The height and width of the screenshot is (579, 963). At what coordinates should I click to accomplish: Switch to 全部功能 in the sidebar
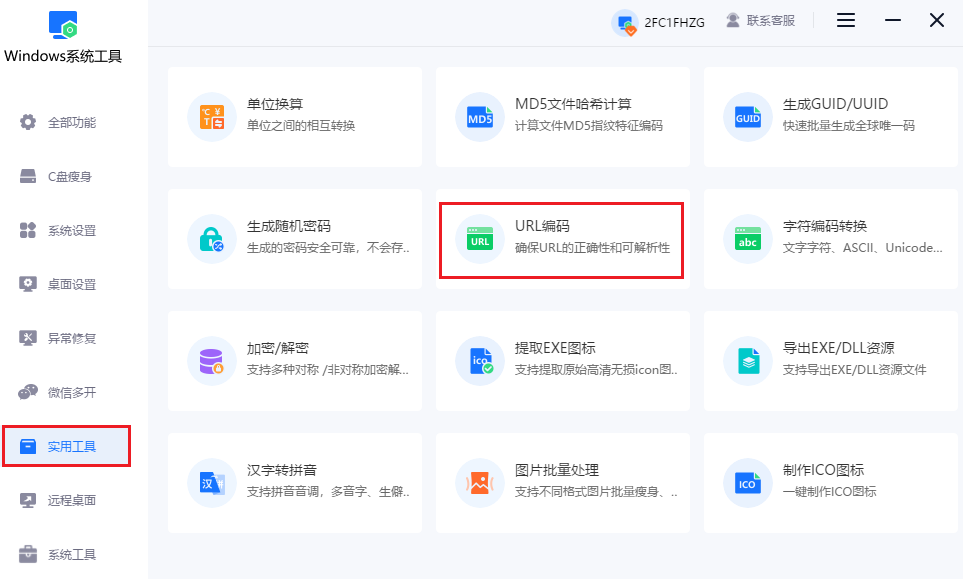71,123
